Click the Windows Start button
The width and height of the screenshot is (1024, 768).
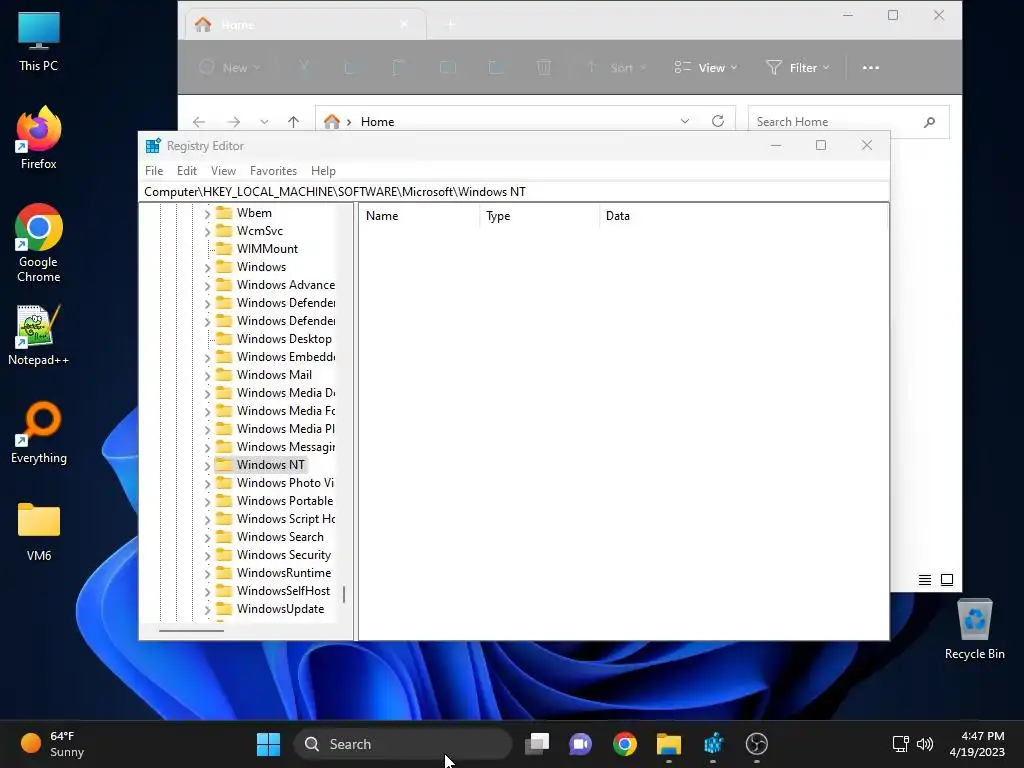pos(268,744)
